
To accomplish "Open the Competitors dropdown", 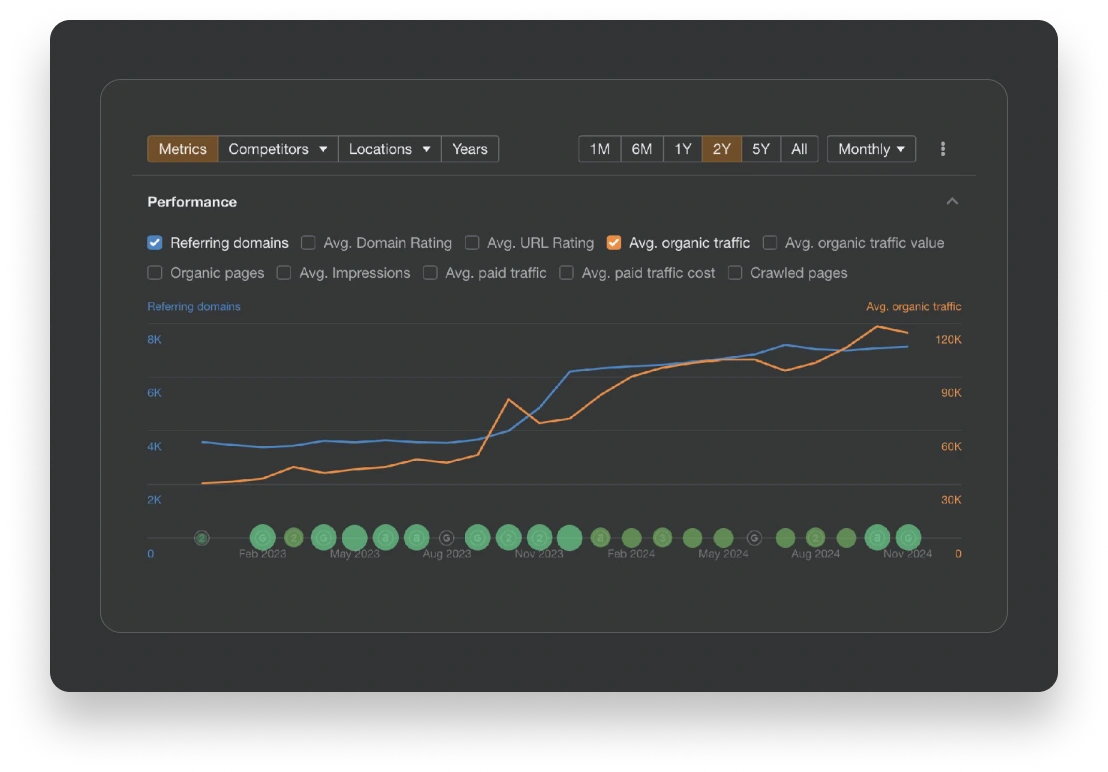I will 278,149.
